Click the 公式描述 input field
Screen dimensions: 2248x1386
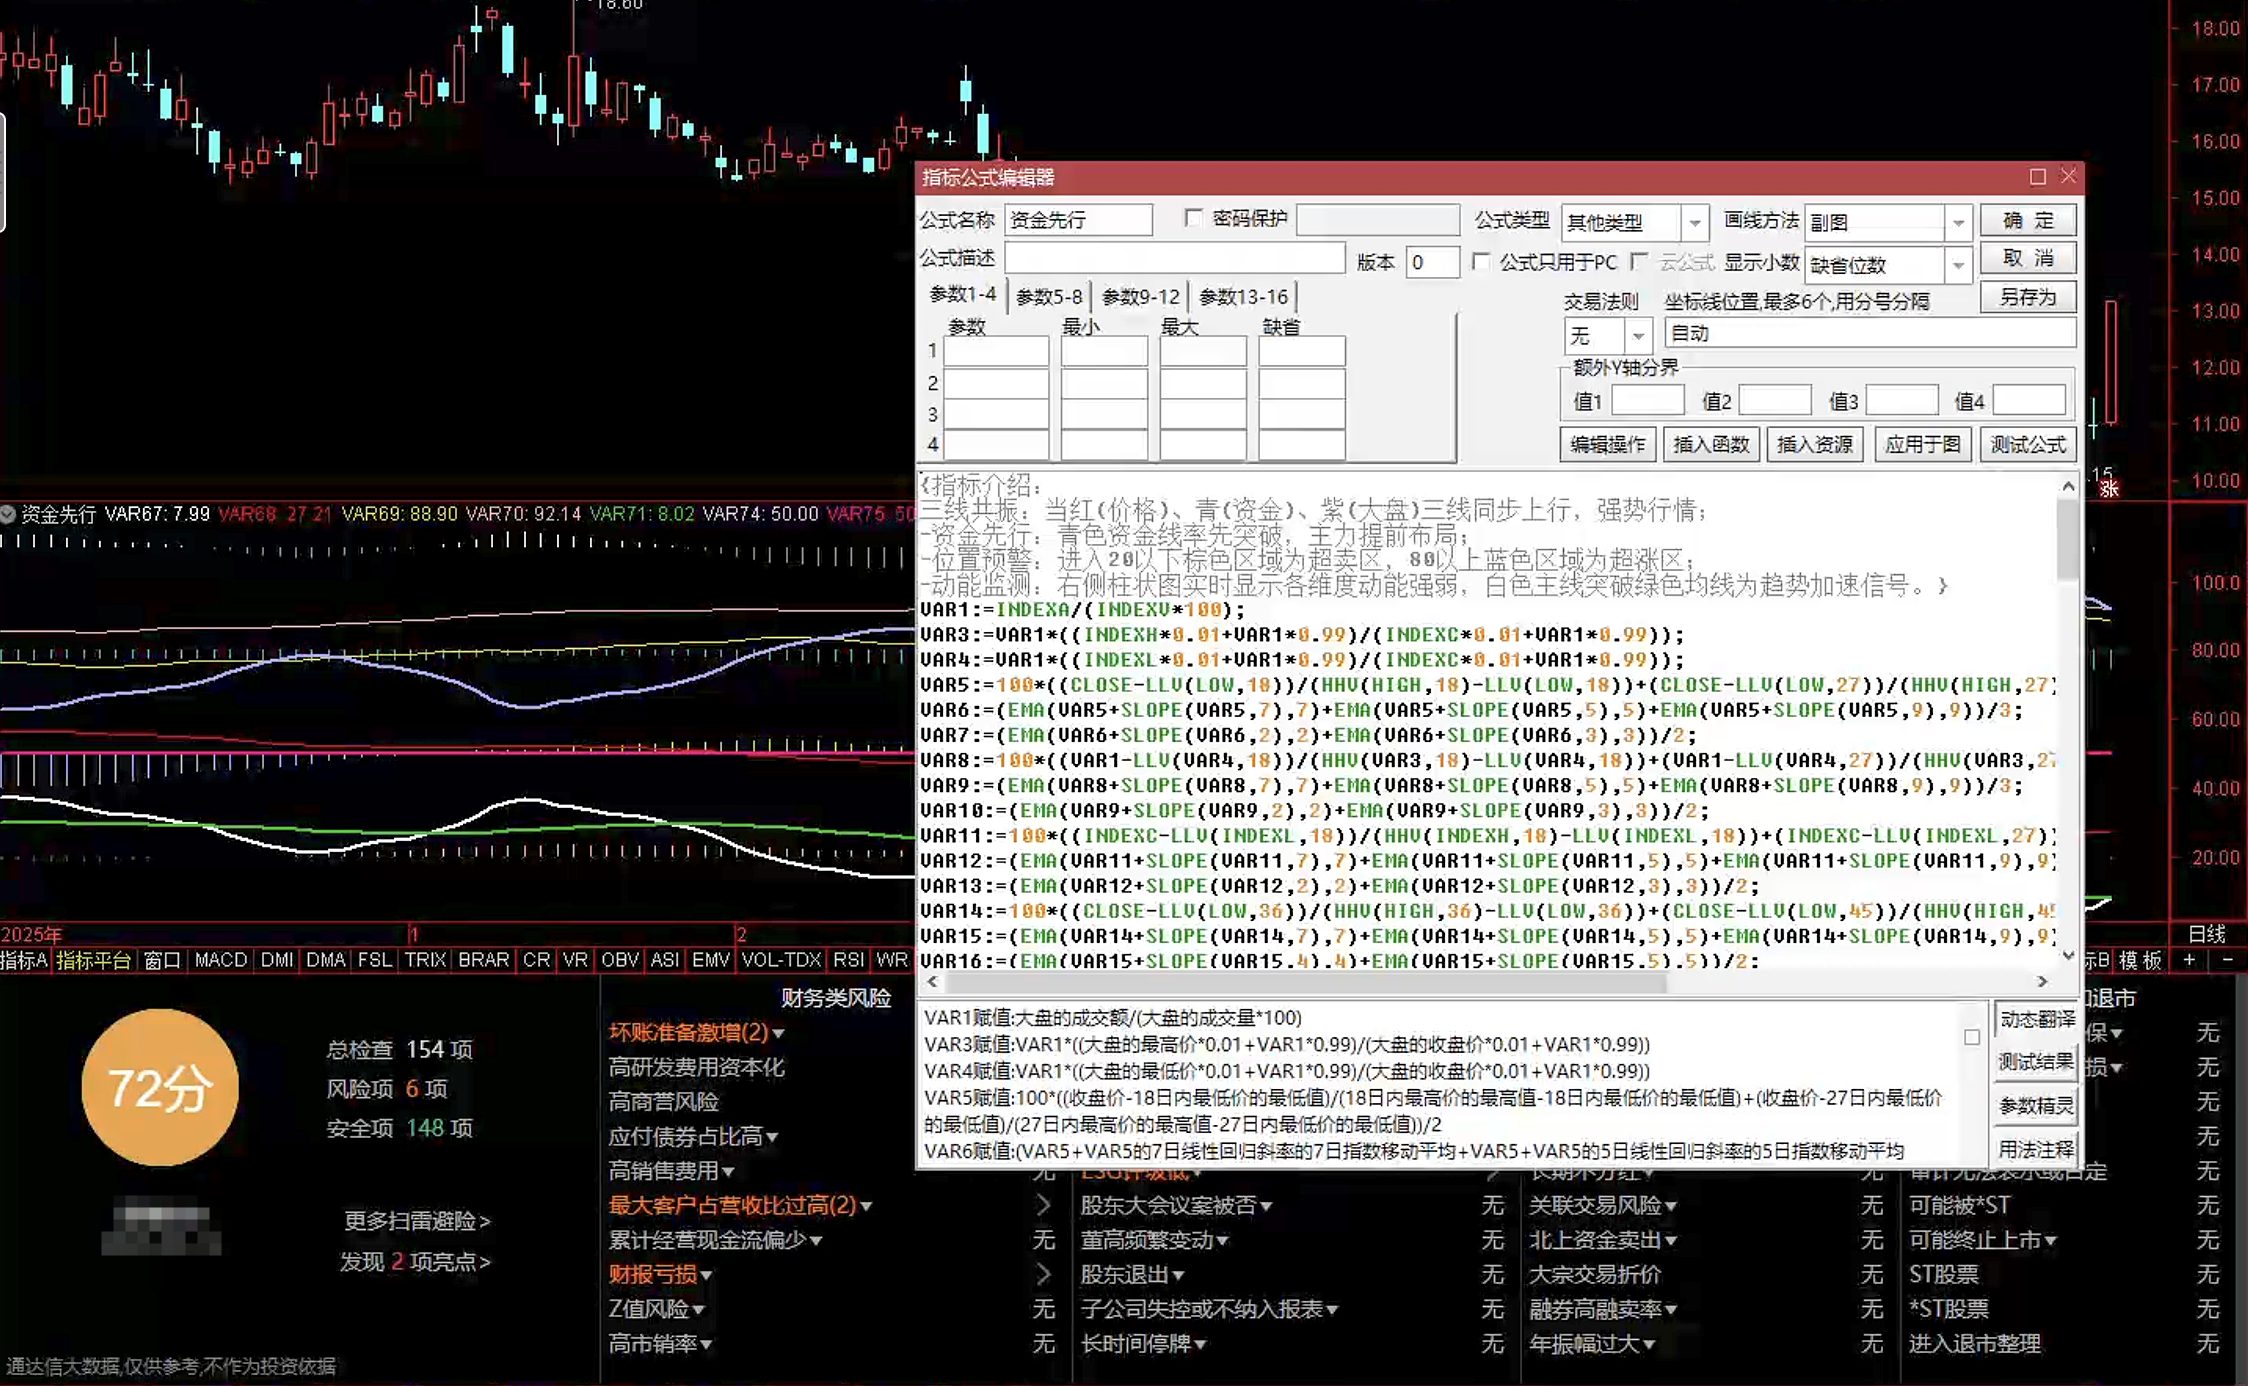point(1174,259)
